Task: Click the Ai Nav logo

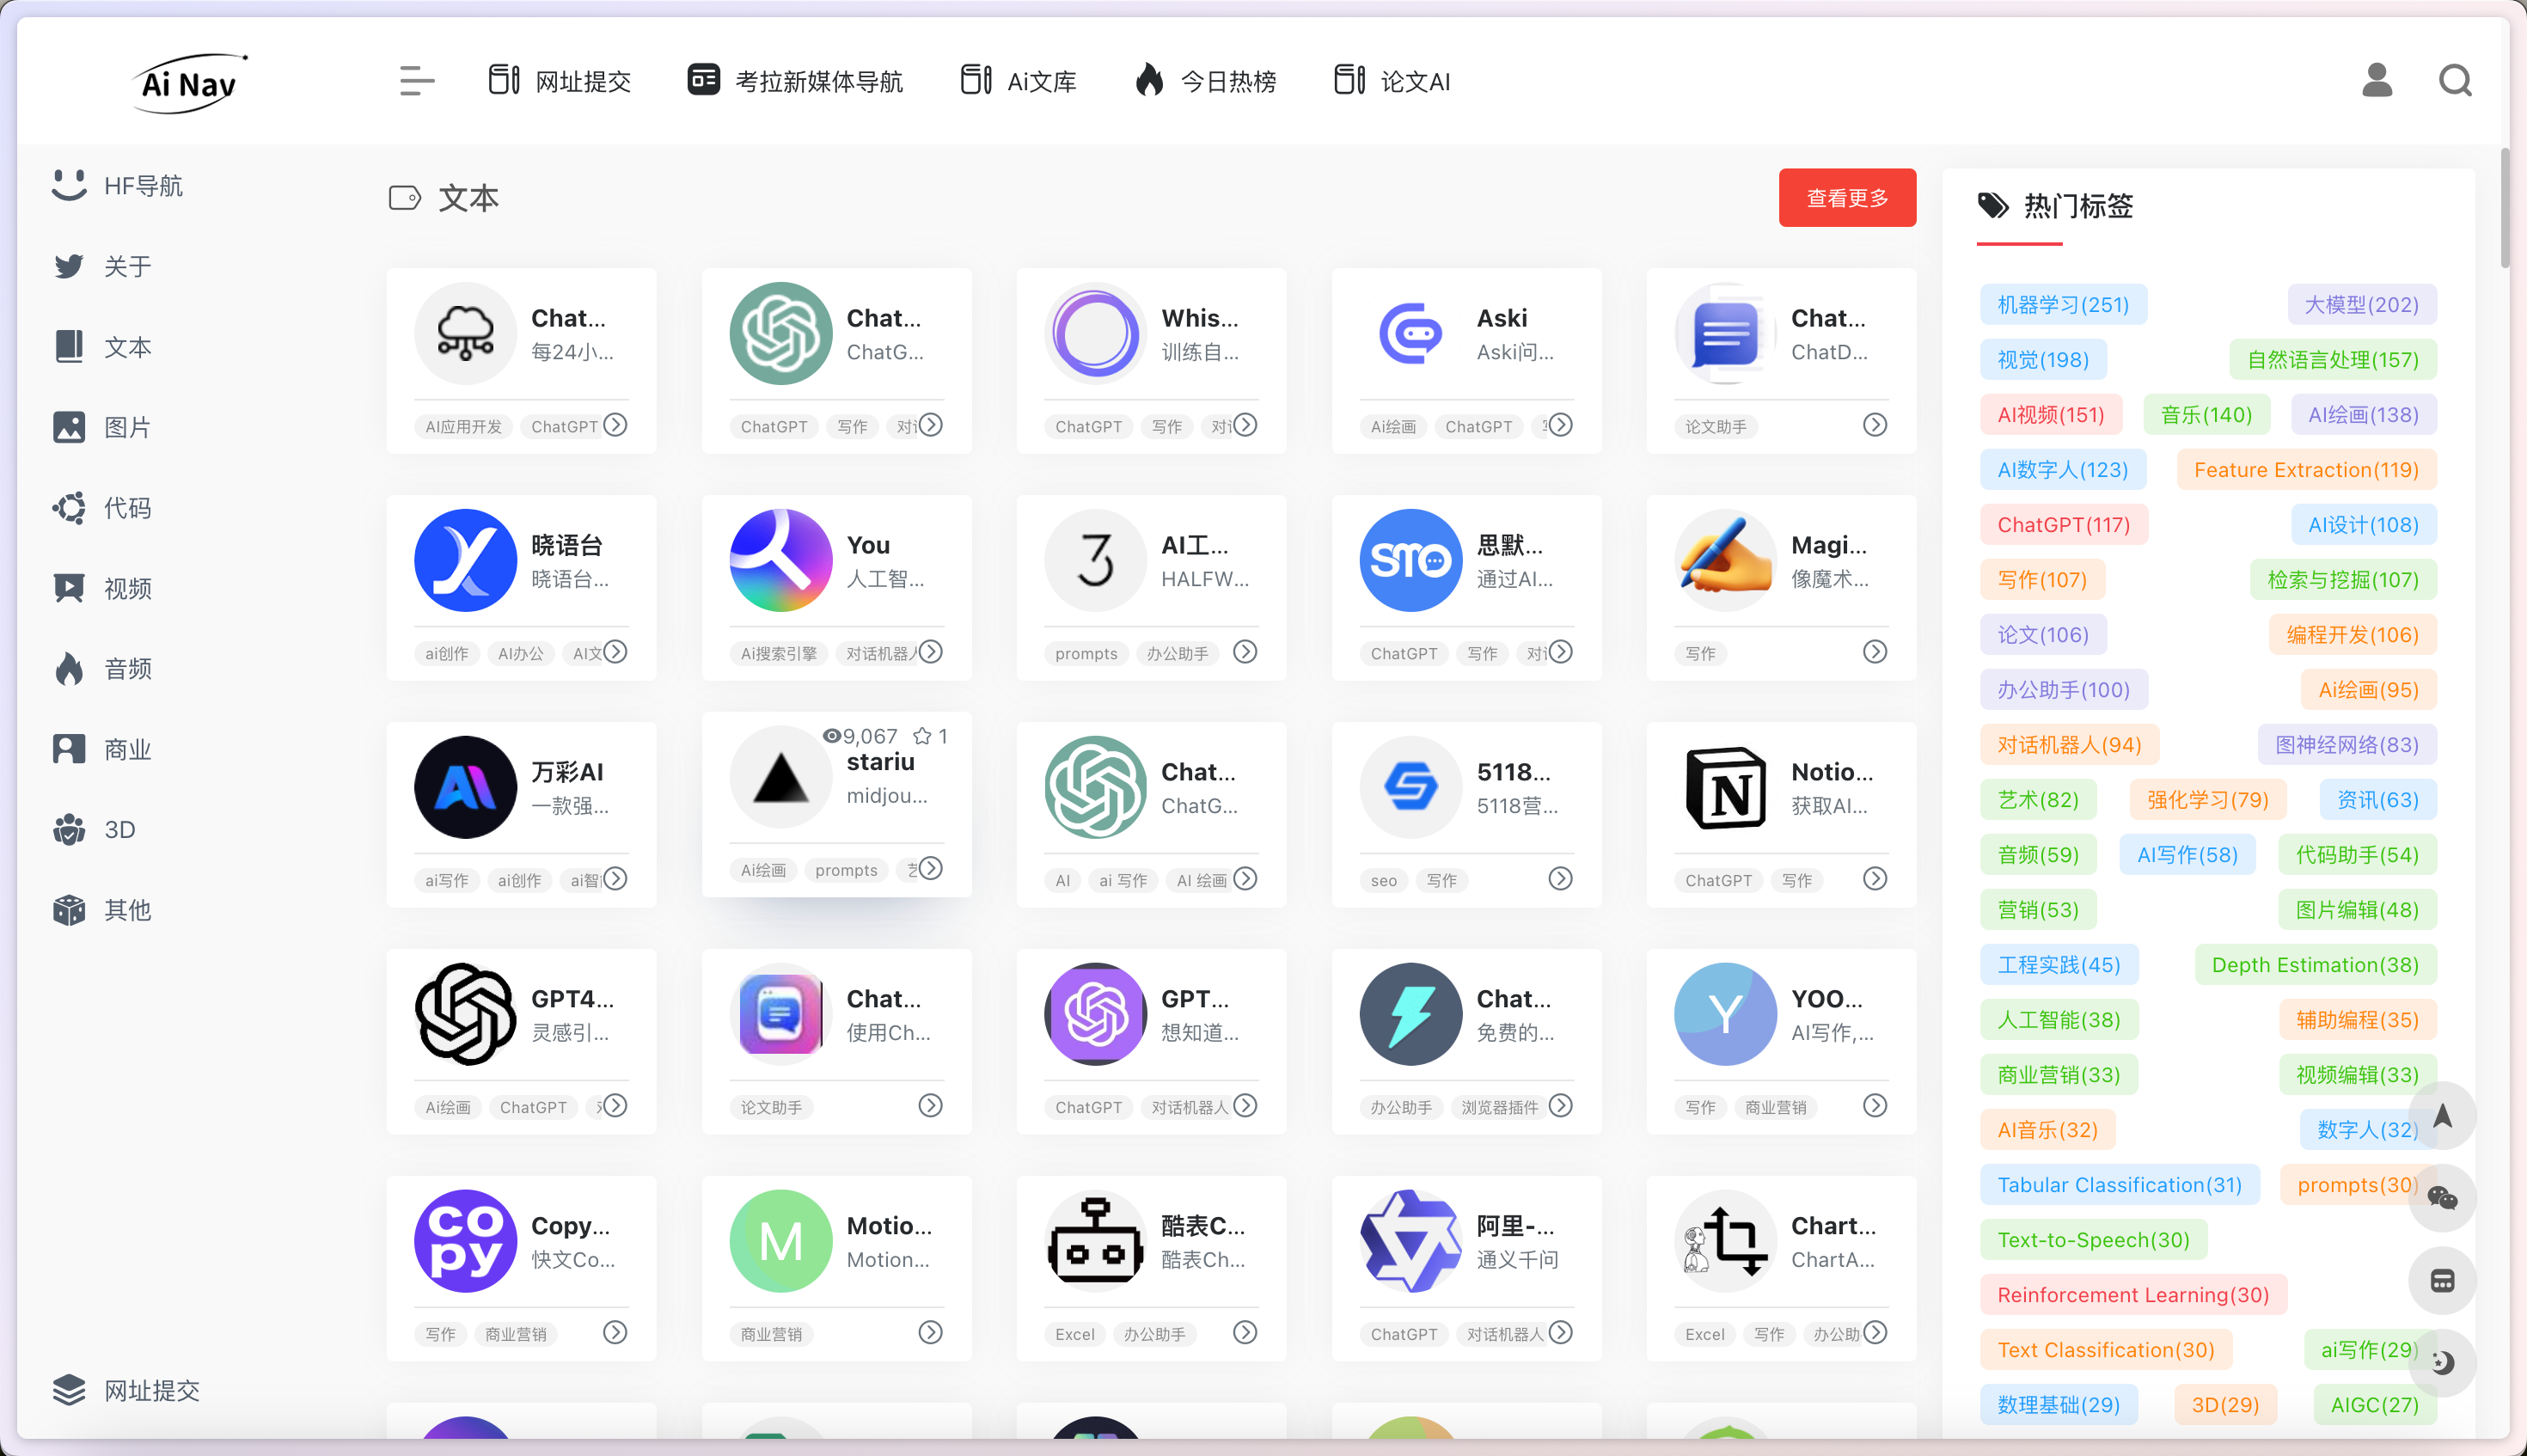Action: pos(189,82)
